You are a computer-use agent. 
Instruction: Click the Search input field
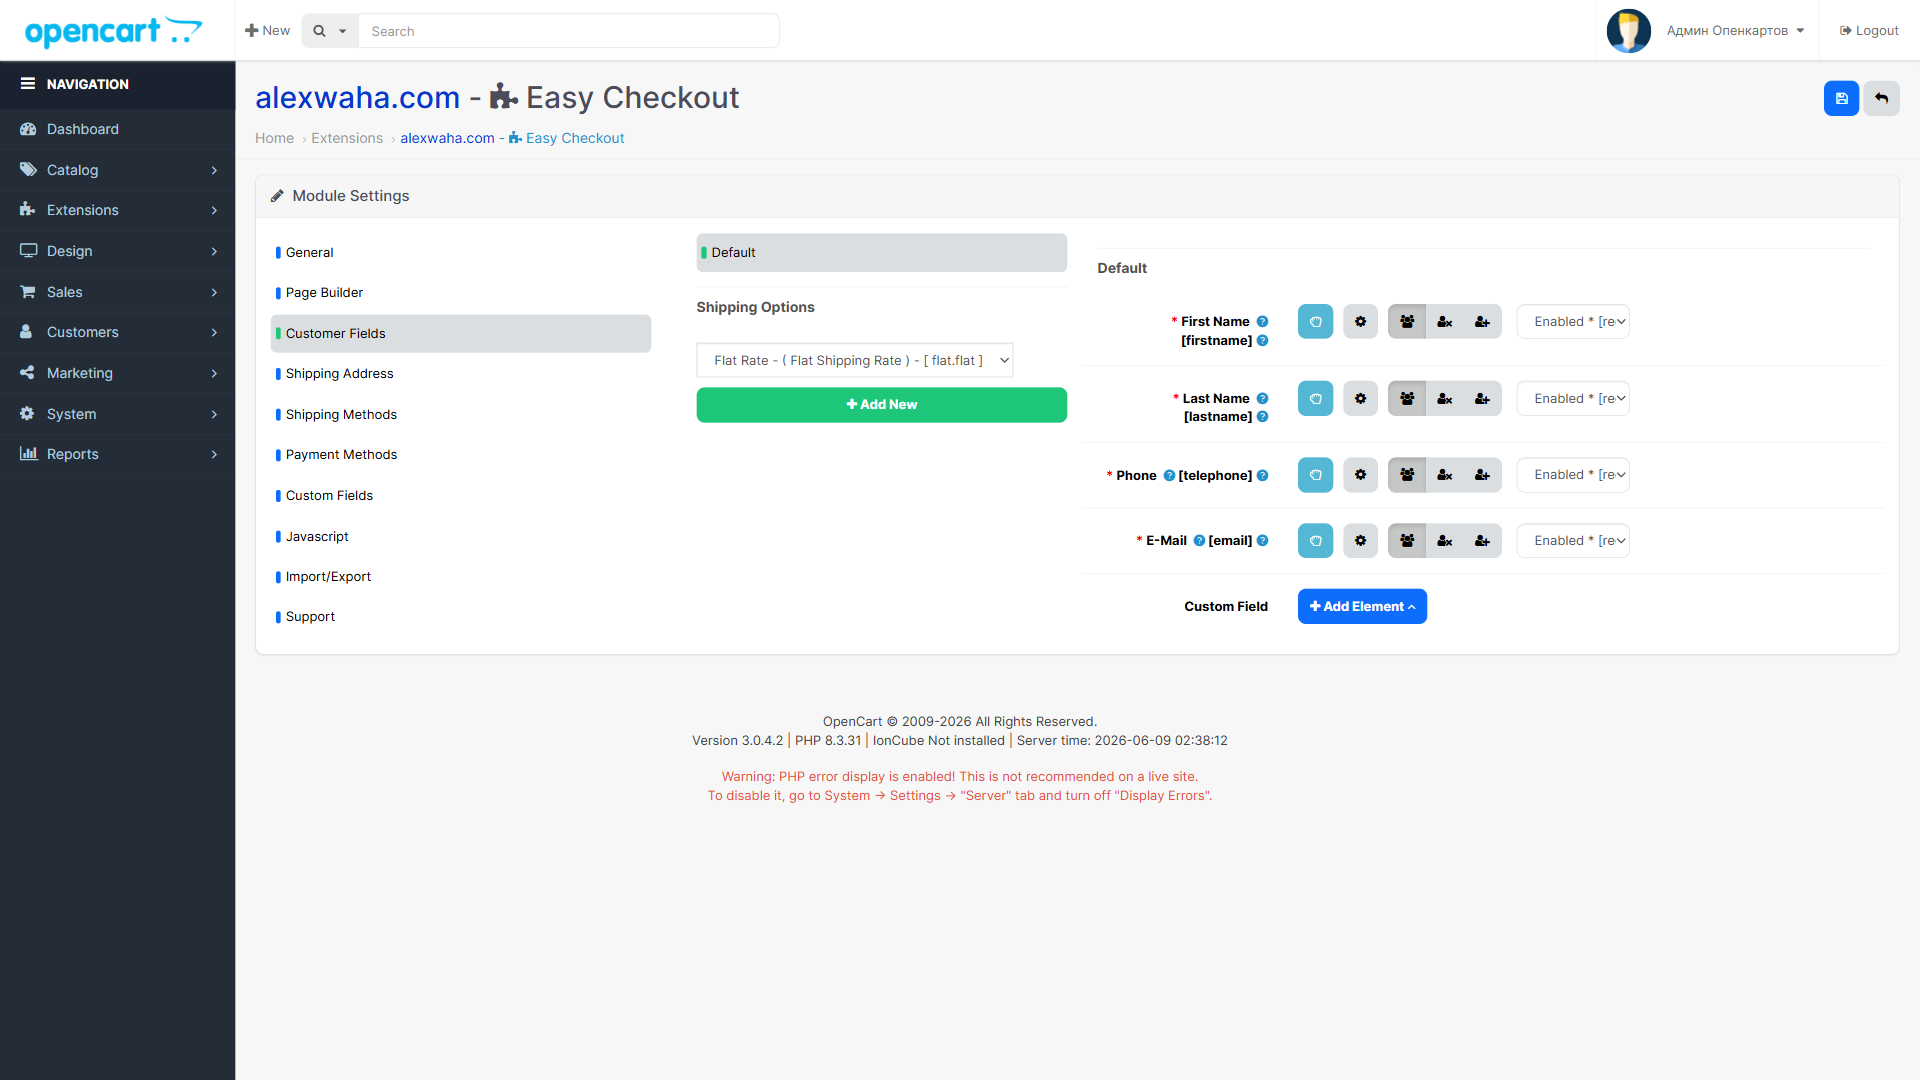click(x=569, y=31)
